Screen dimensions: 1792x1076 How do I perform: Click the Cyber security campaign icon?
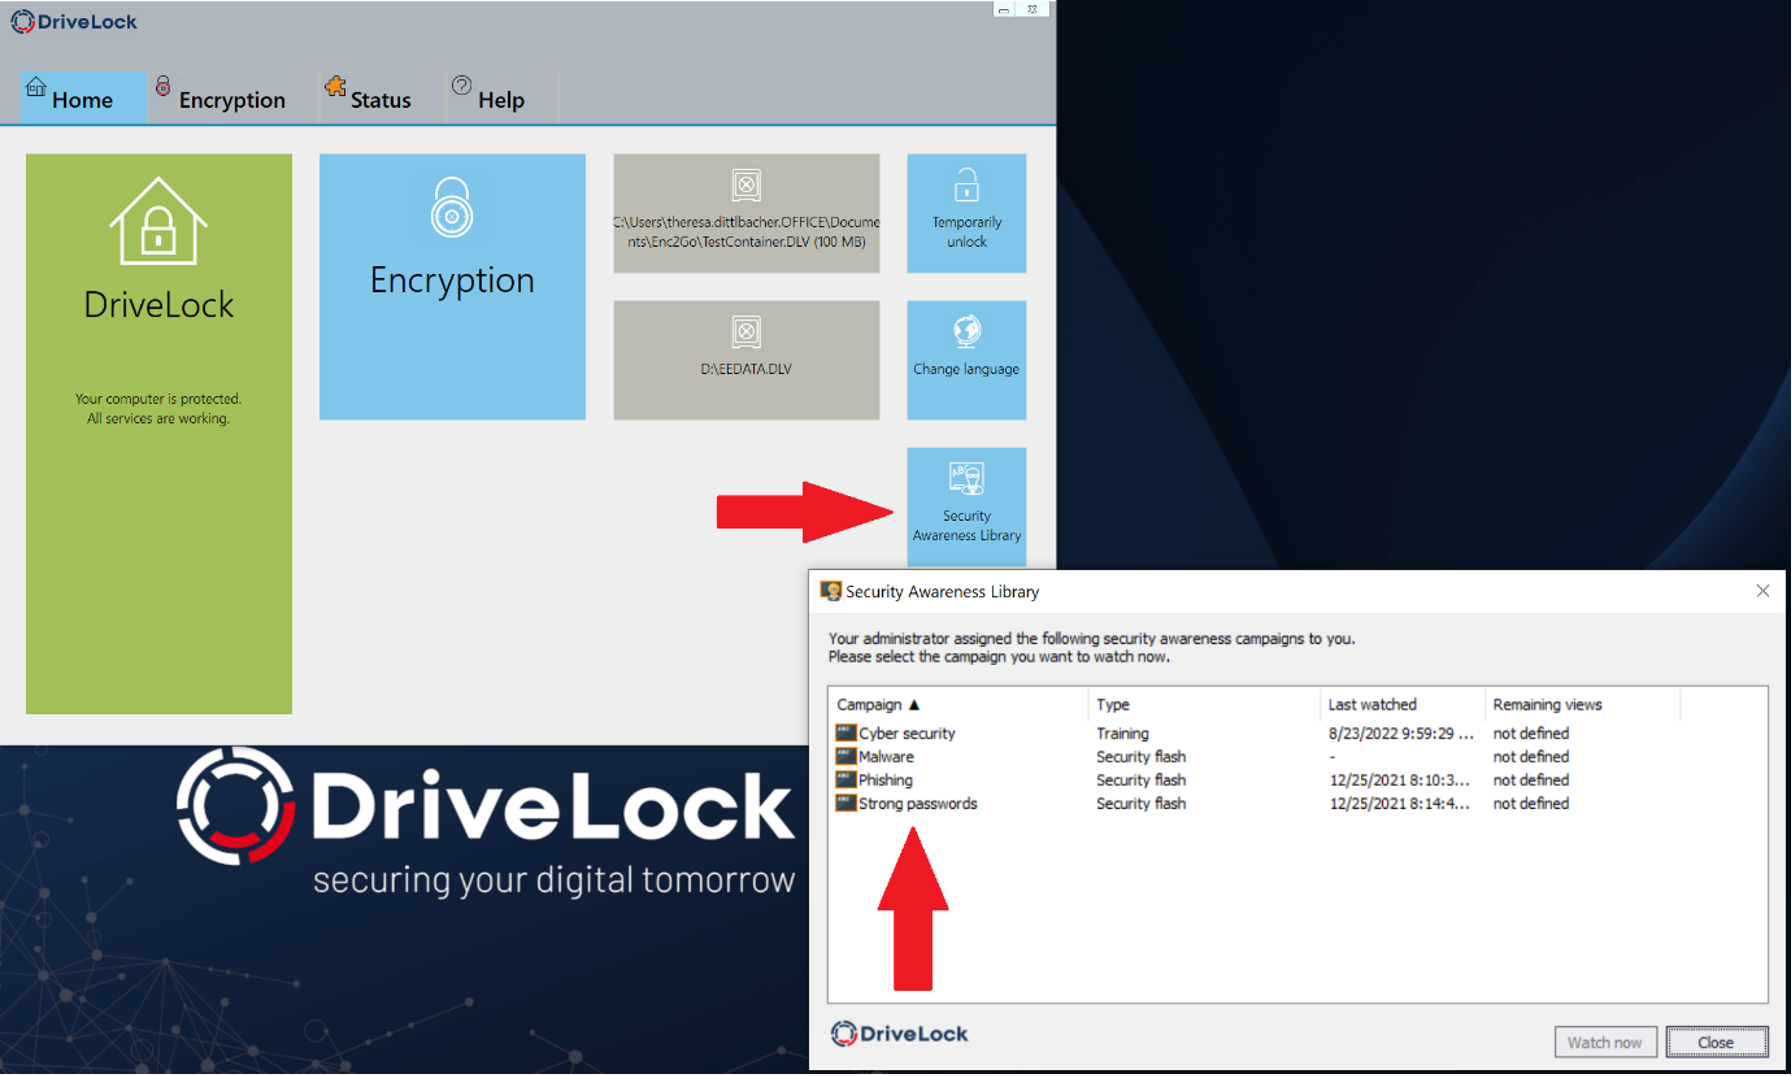[x=845, y=733]
